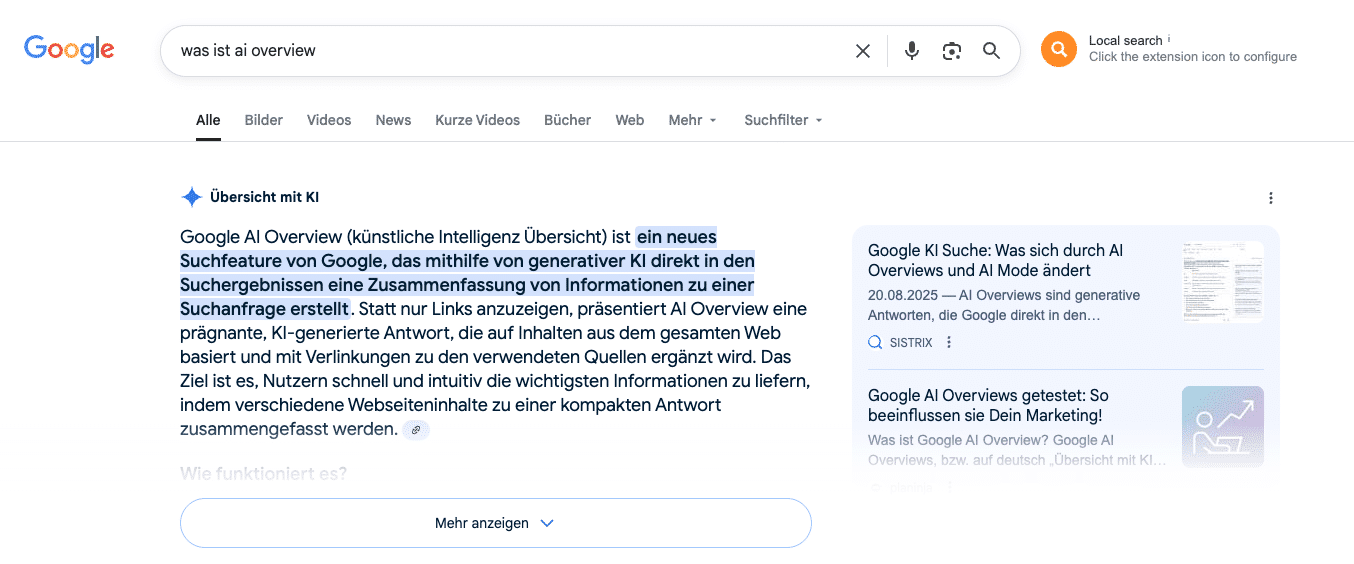Click 'Click the extension icon to configure' text

tap(1193, 57)
